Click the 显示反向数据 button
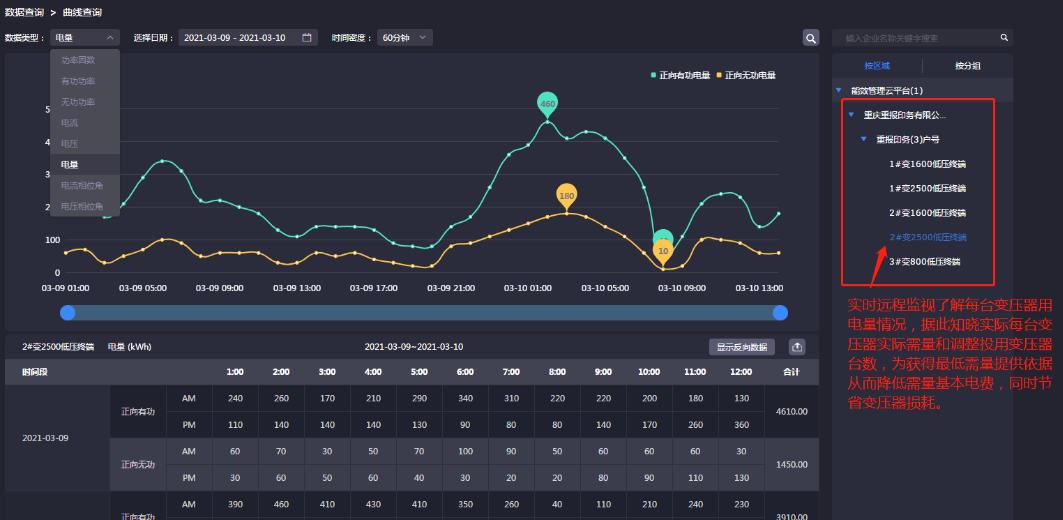1063x520 pixels. [x=742, y=347]
